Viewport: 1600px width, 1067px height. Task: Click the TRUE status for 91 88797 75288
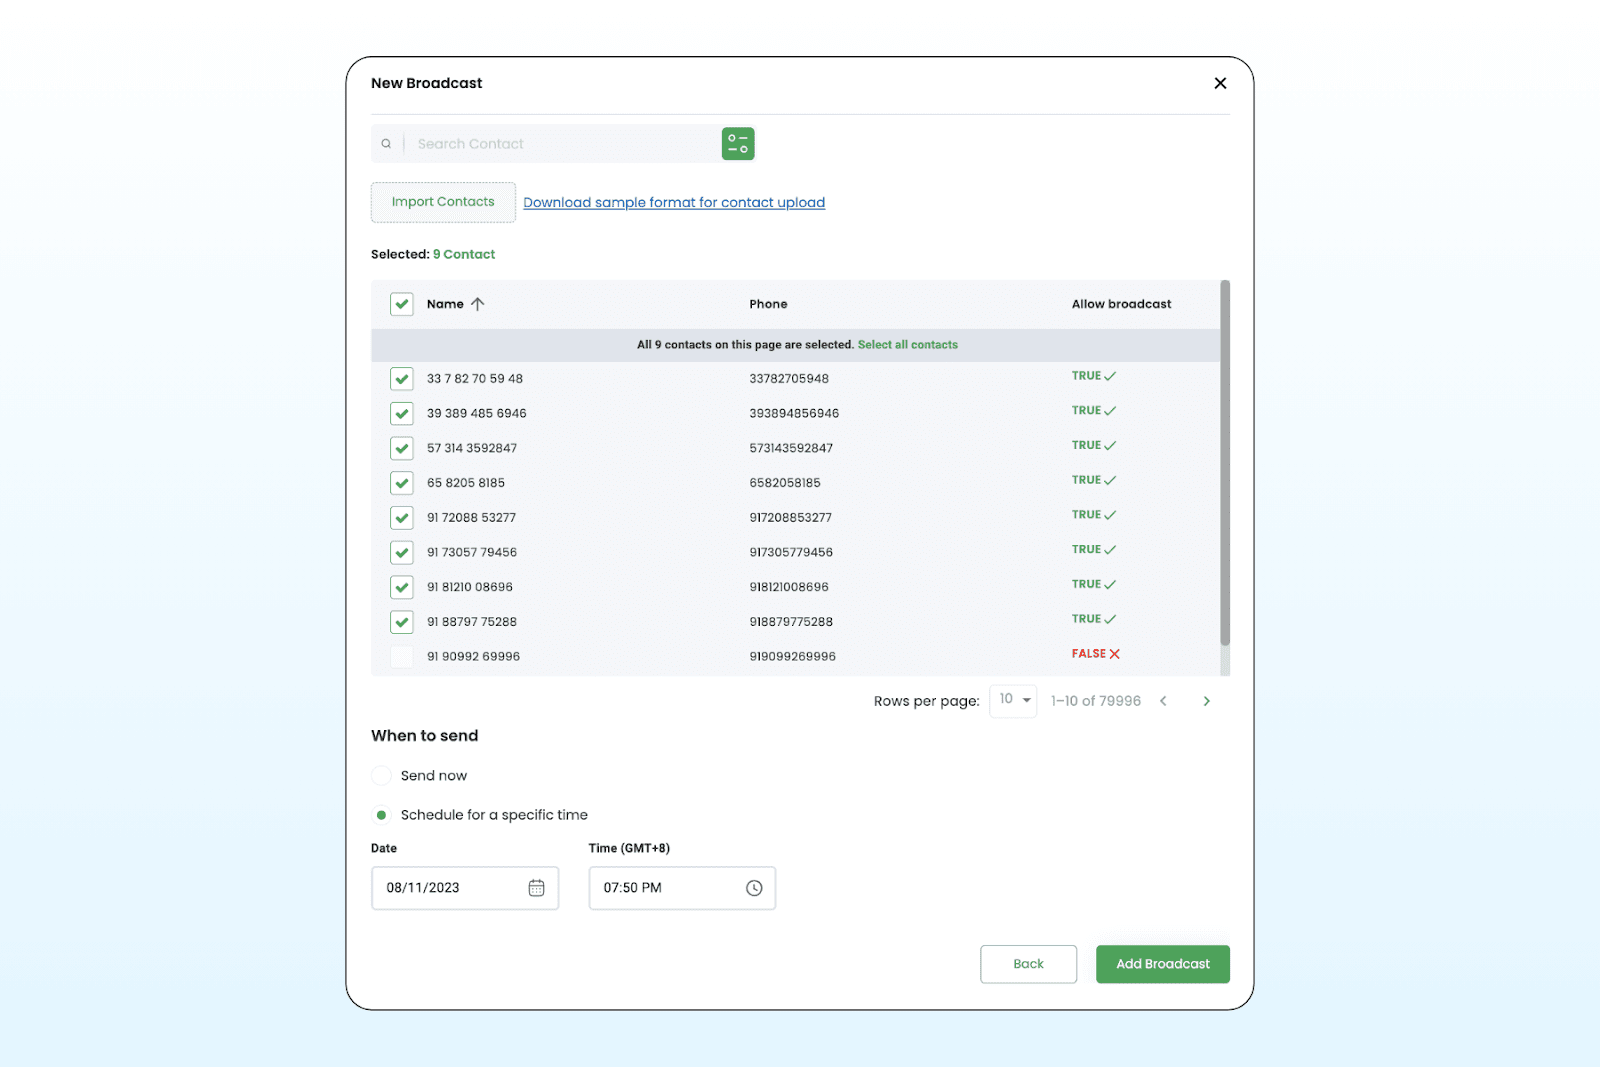pos(1094,619)
